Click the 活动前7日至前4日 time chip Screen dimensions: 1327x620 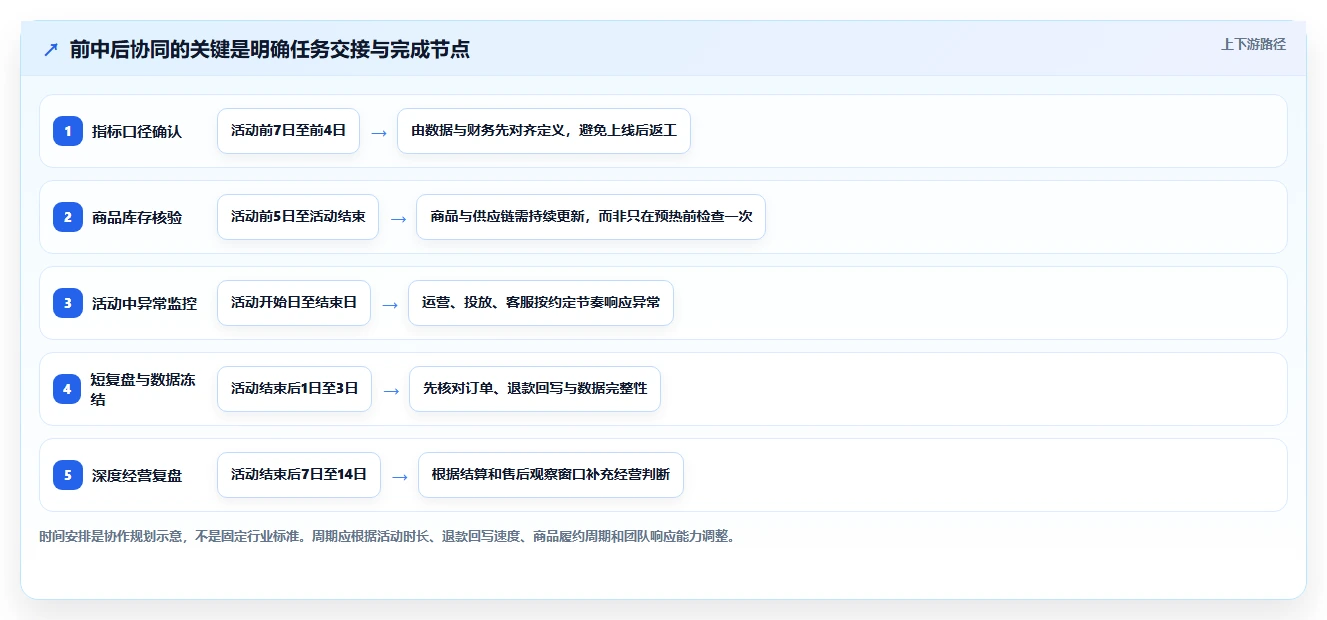tap(288, 131)
